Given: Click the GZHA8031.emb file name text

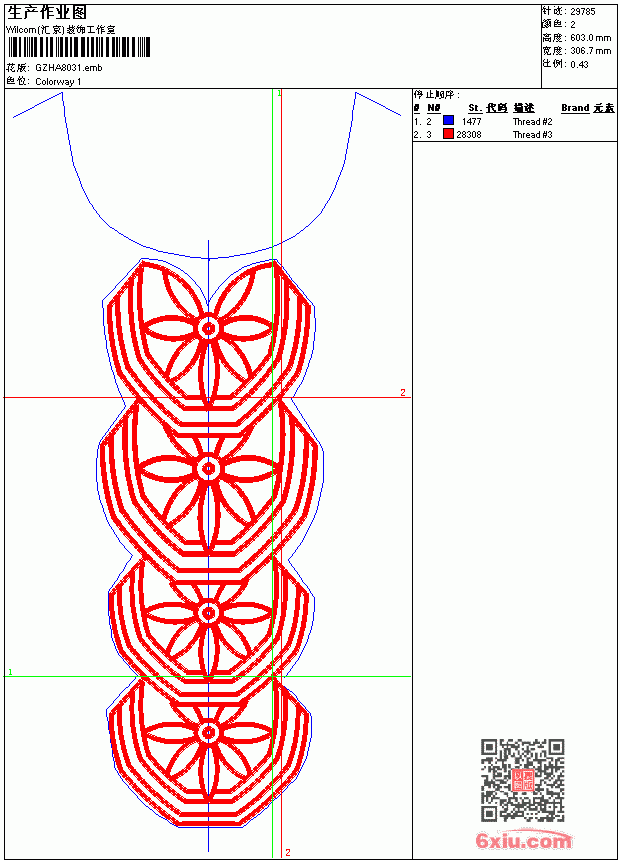Looking at the screenshot, I should (69, 68).
